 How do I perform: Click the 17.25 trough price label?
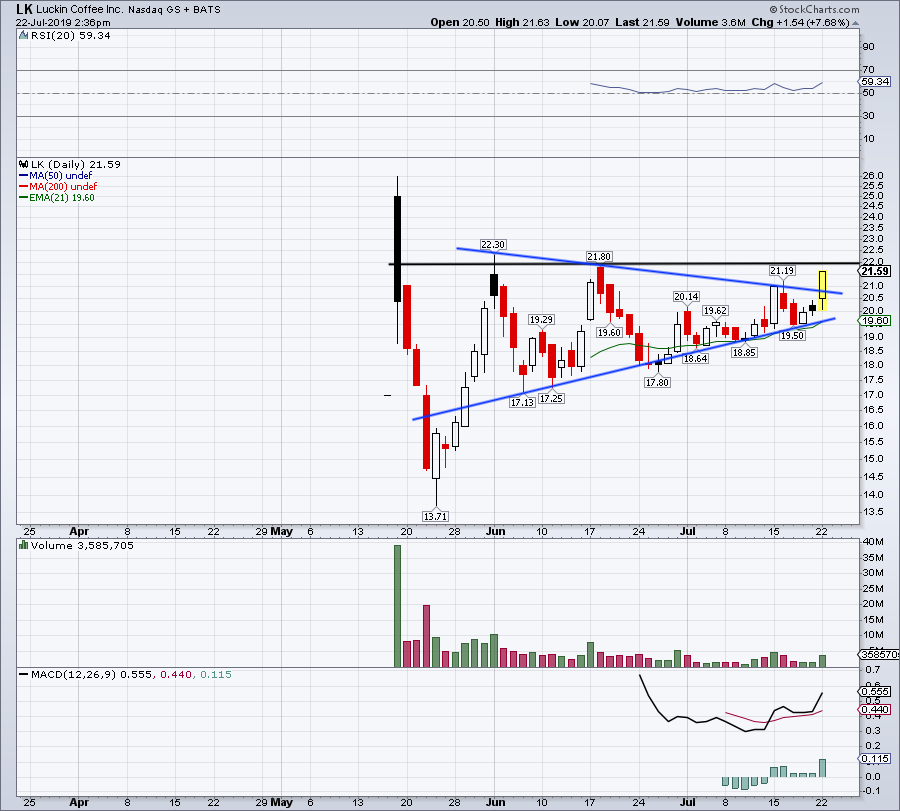point(552,398)
